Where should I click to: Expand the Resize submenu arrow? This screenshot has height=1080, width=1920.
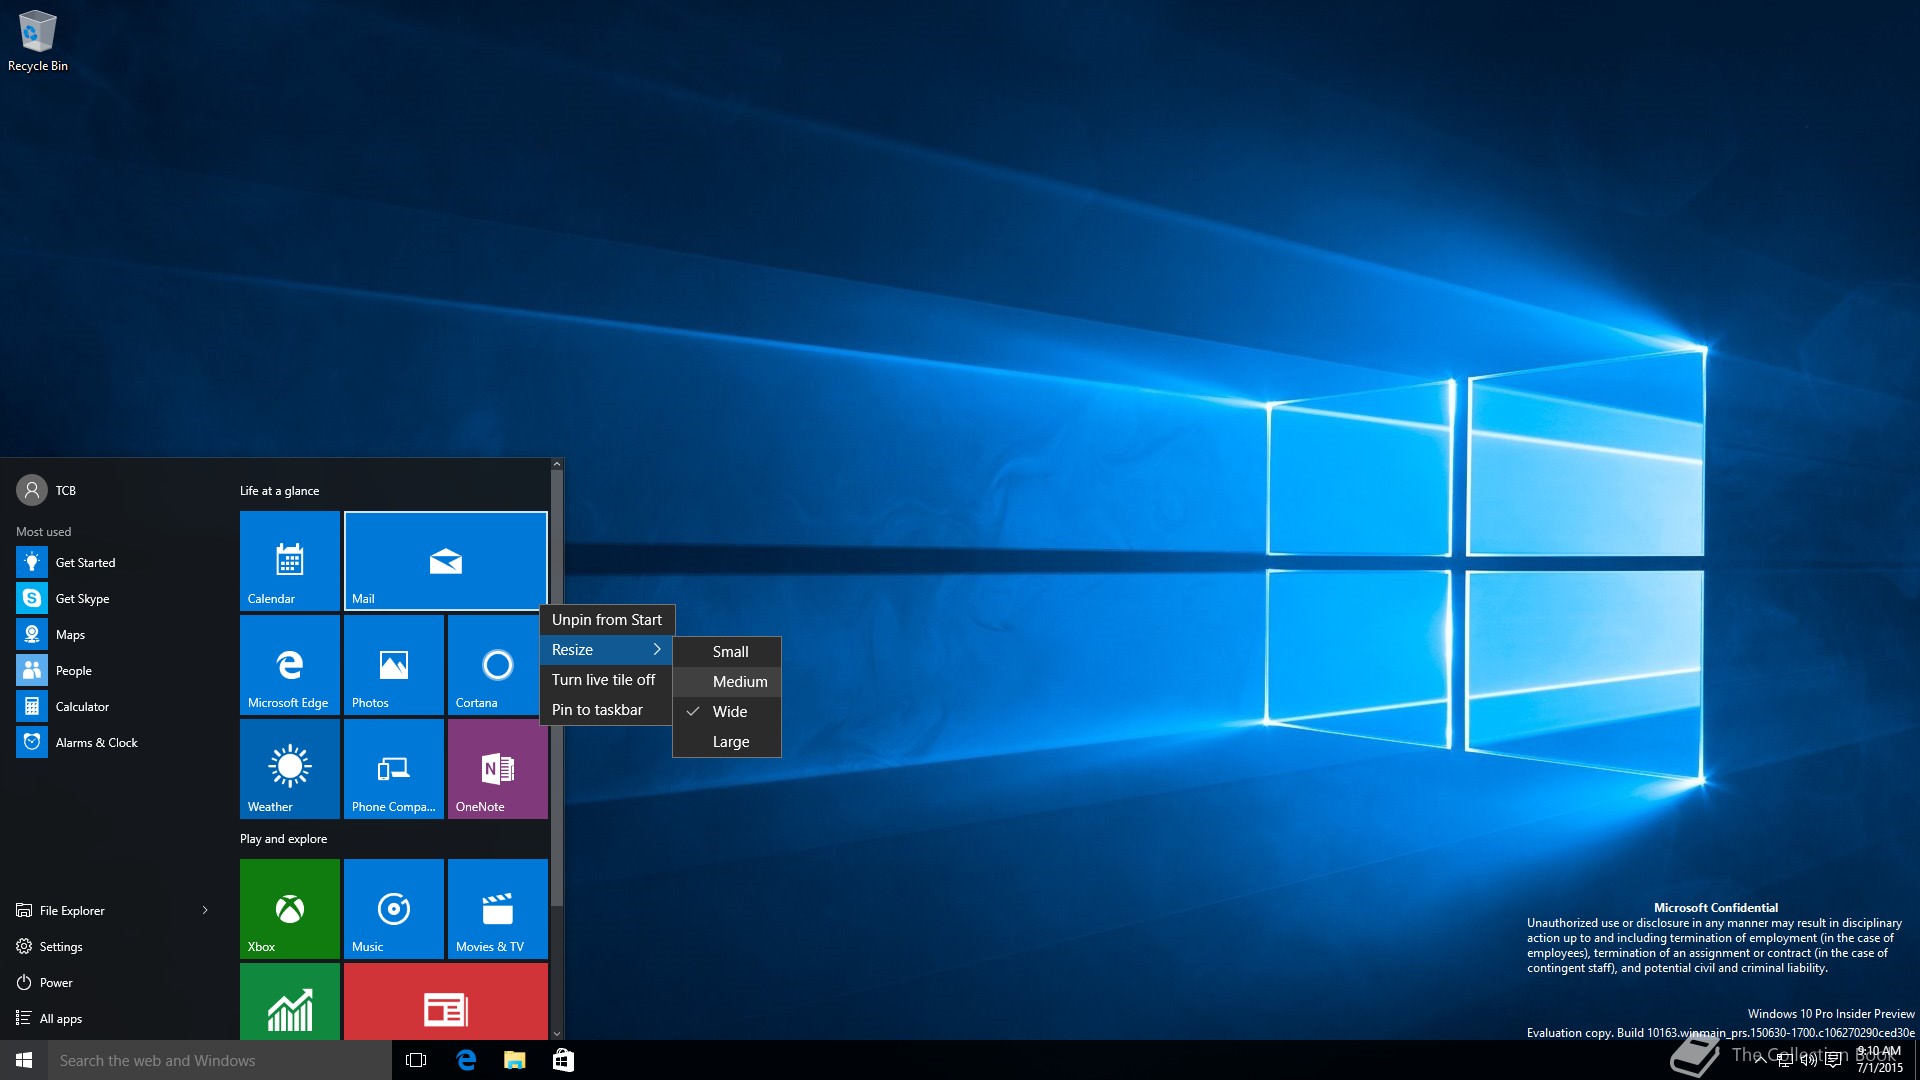click(x=657, y=649)
